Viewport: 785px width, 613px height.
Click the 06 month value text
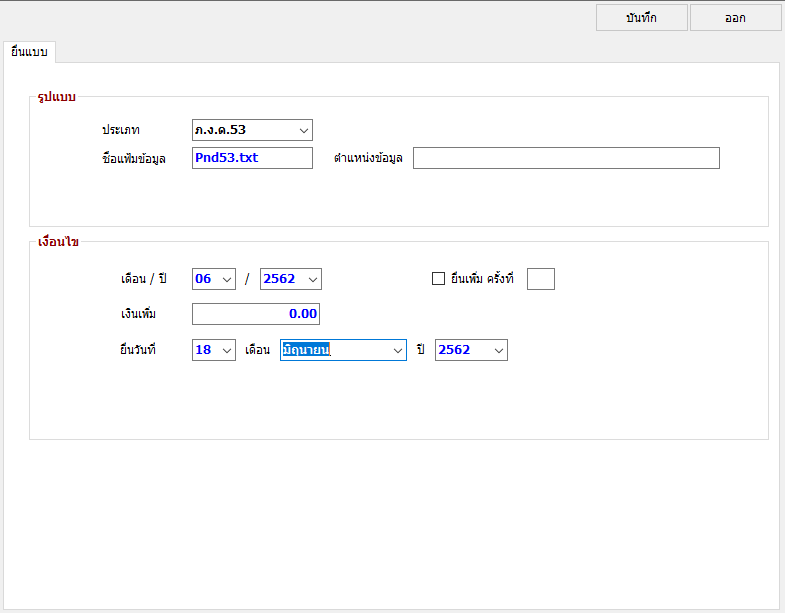point(203,278)
